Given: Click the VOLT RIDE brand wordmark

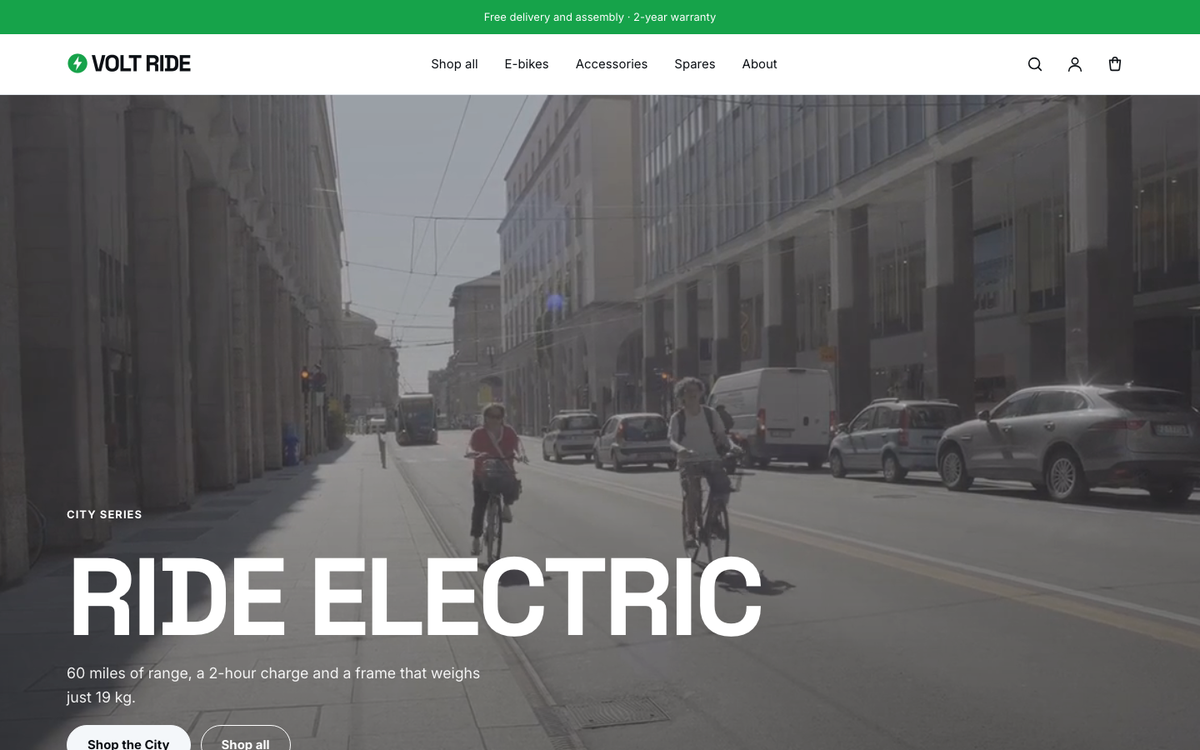Looking at the screenshot, I should pyautogui.click(x=141, y=63).
